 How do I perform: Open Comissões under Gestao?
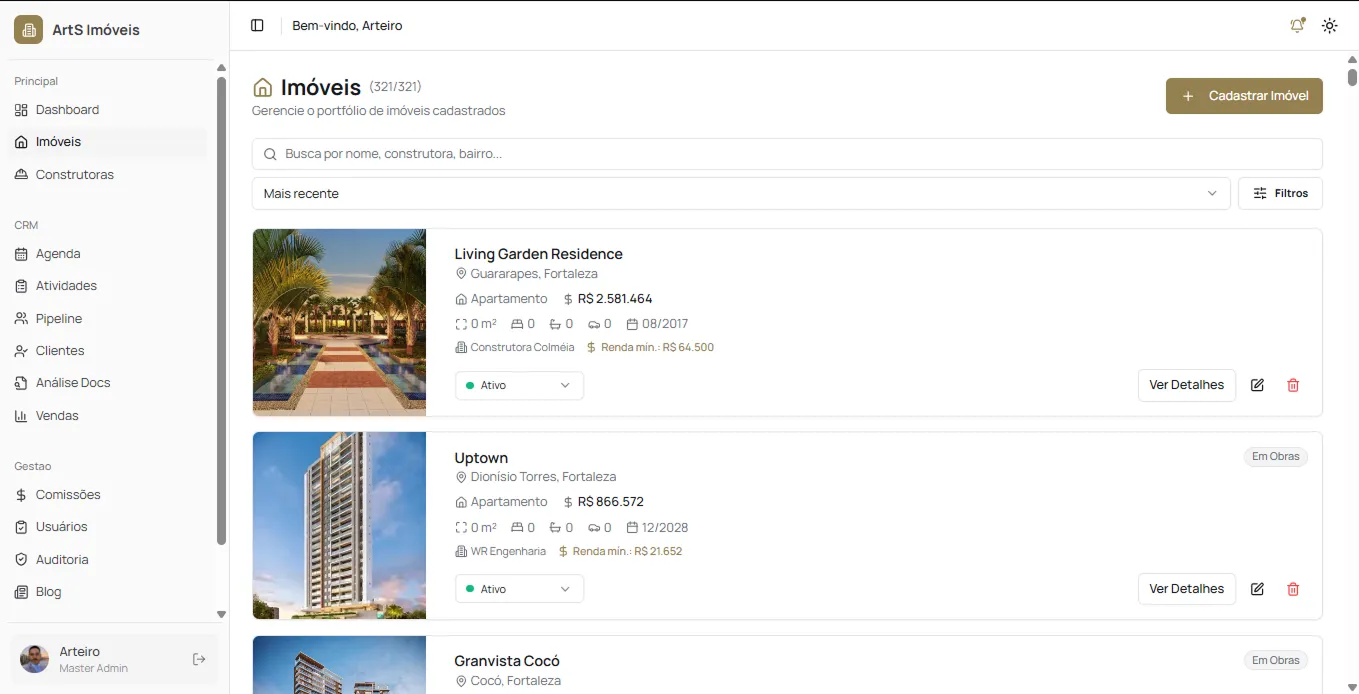(x=108, y=495)
